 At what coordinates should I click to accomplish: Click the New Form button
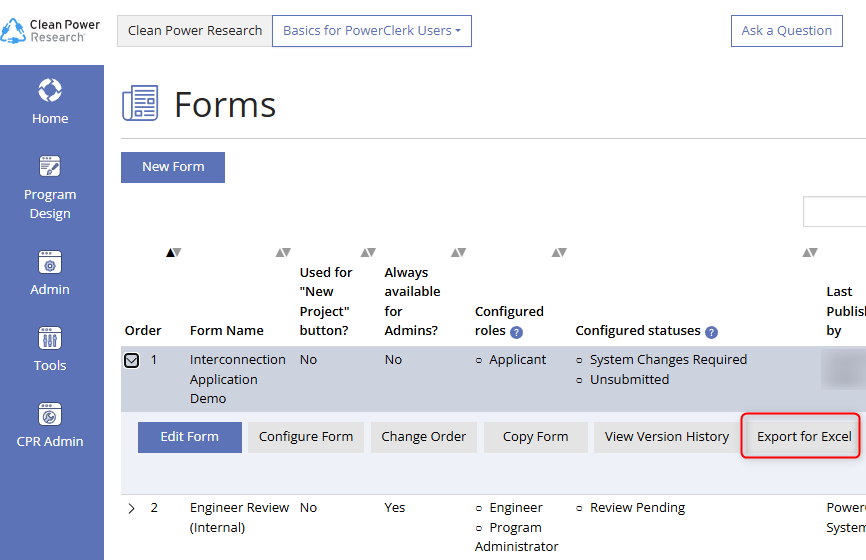pos(173,167)
